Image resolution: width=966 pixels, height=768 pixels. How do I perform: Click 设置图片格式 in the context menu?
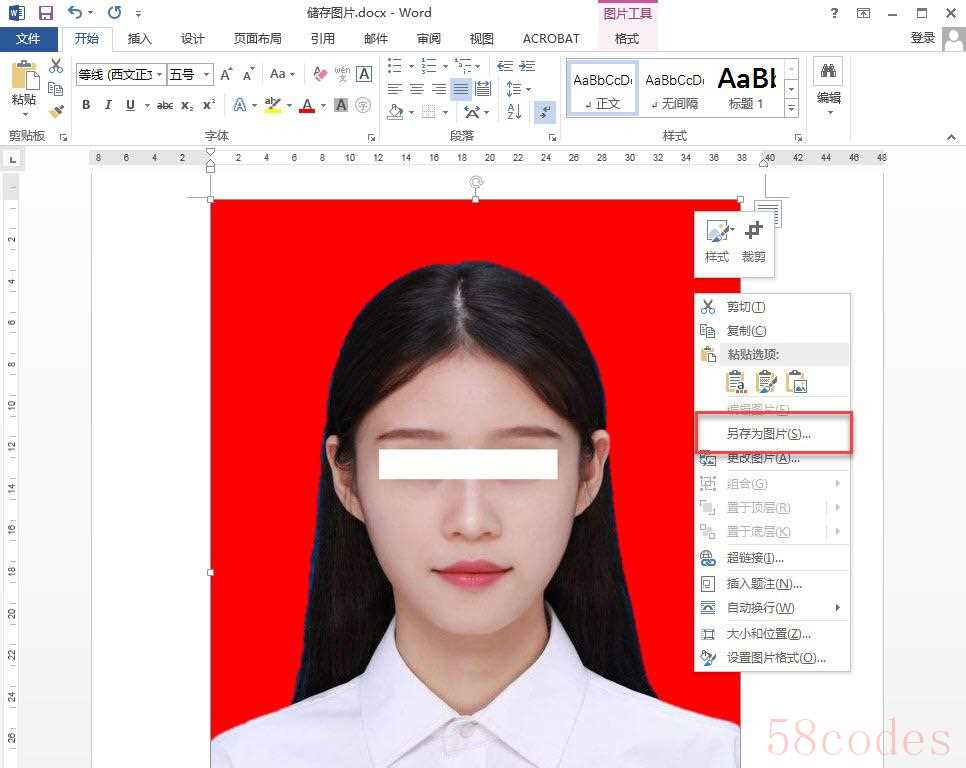tap(776, 658)
